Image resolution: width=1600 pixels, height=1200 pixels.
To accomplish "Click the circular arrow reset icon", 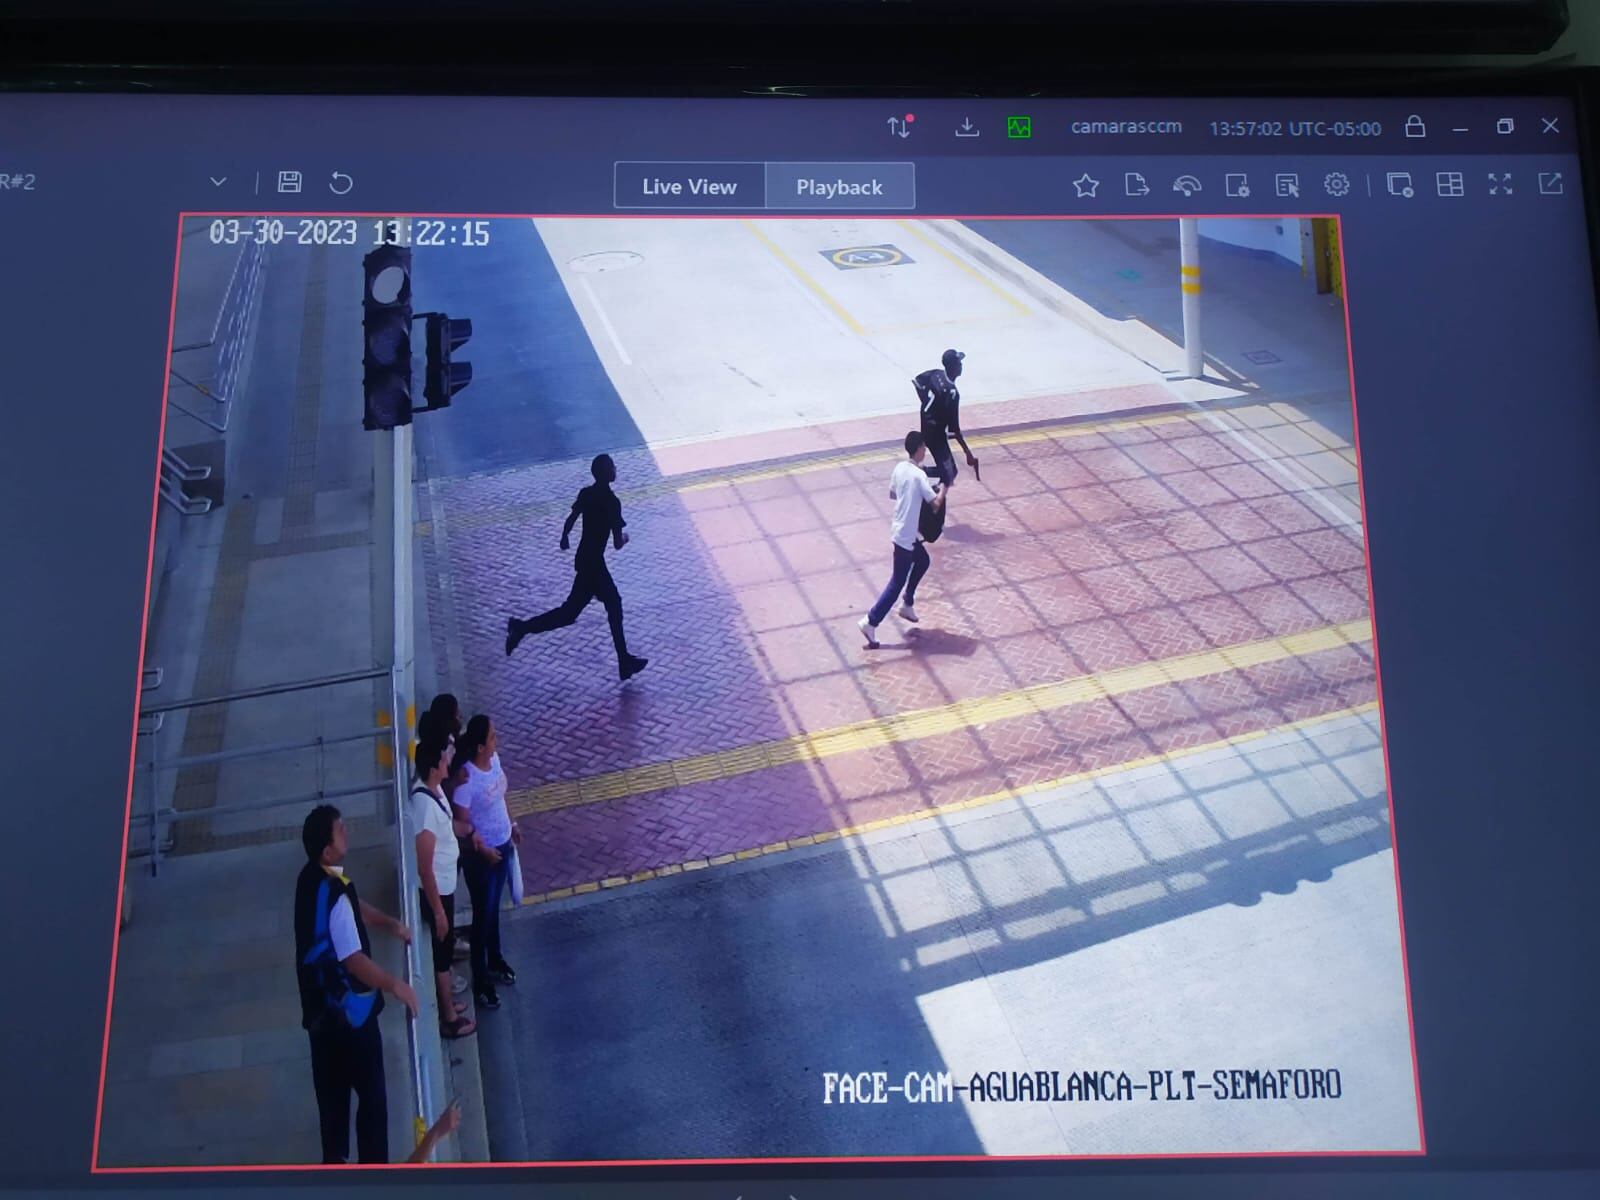I will [341, 183].
